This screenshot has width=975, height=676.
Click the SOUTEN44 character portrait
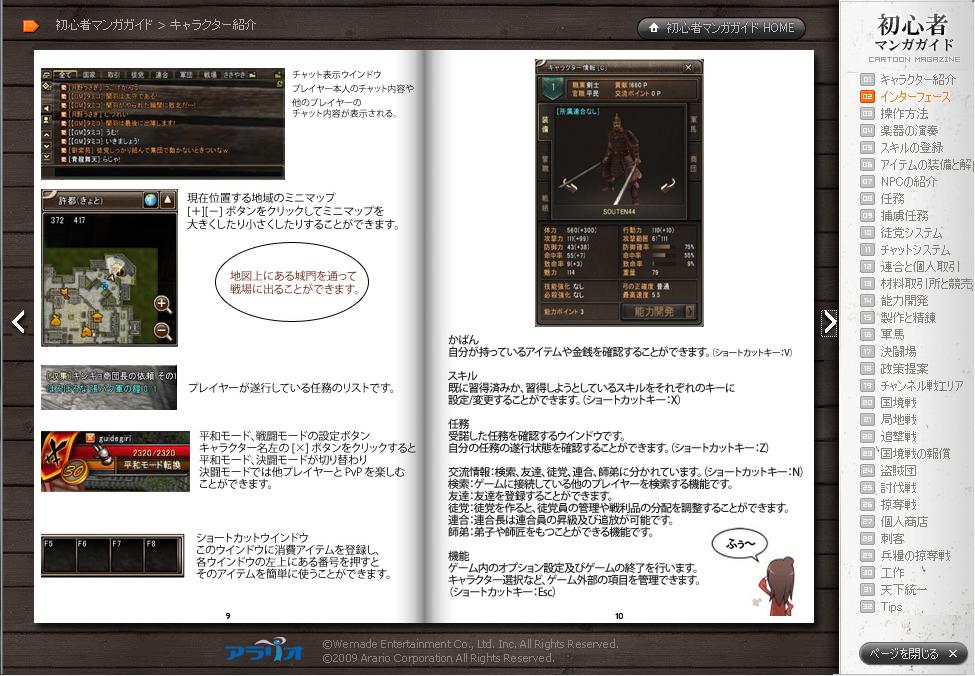[x=619, y=163]
